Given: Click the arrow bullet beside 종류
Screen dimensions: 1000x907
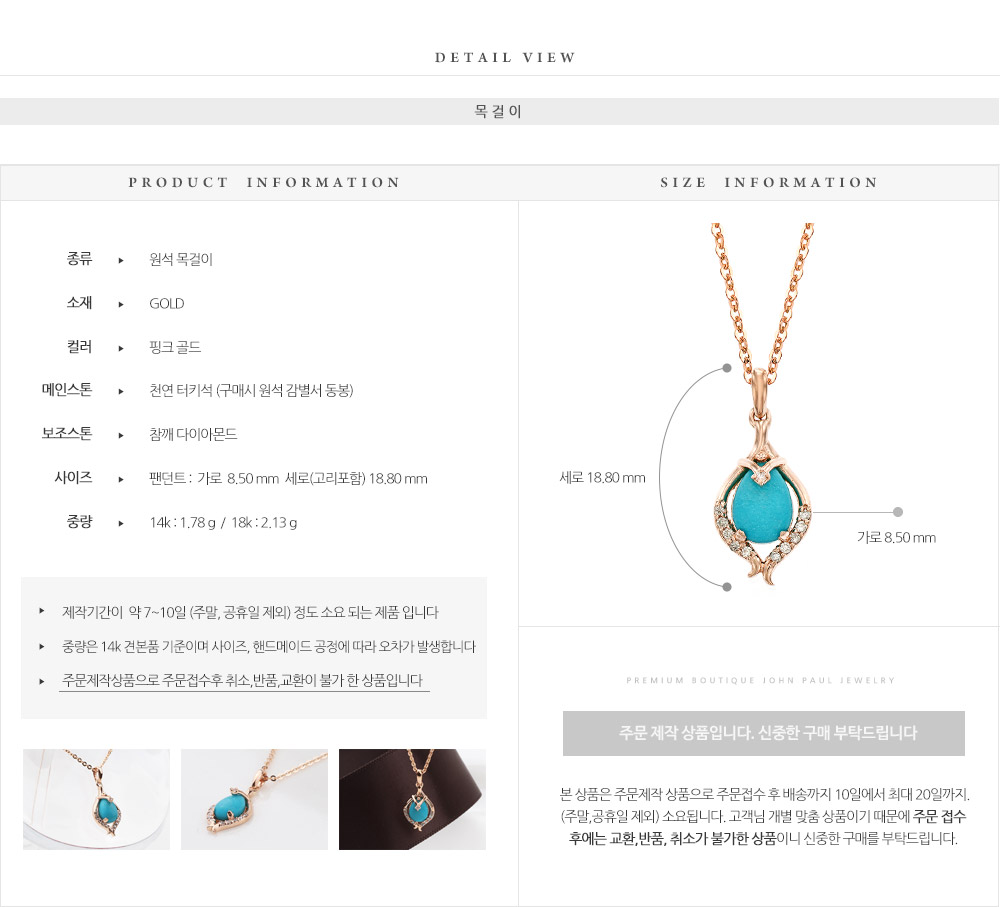Looking at the screenshot, I should coord(121,260).
